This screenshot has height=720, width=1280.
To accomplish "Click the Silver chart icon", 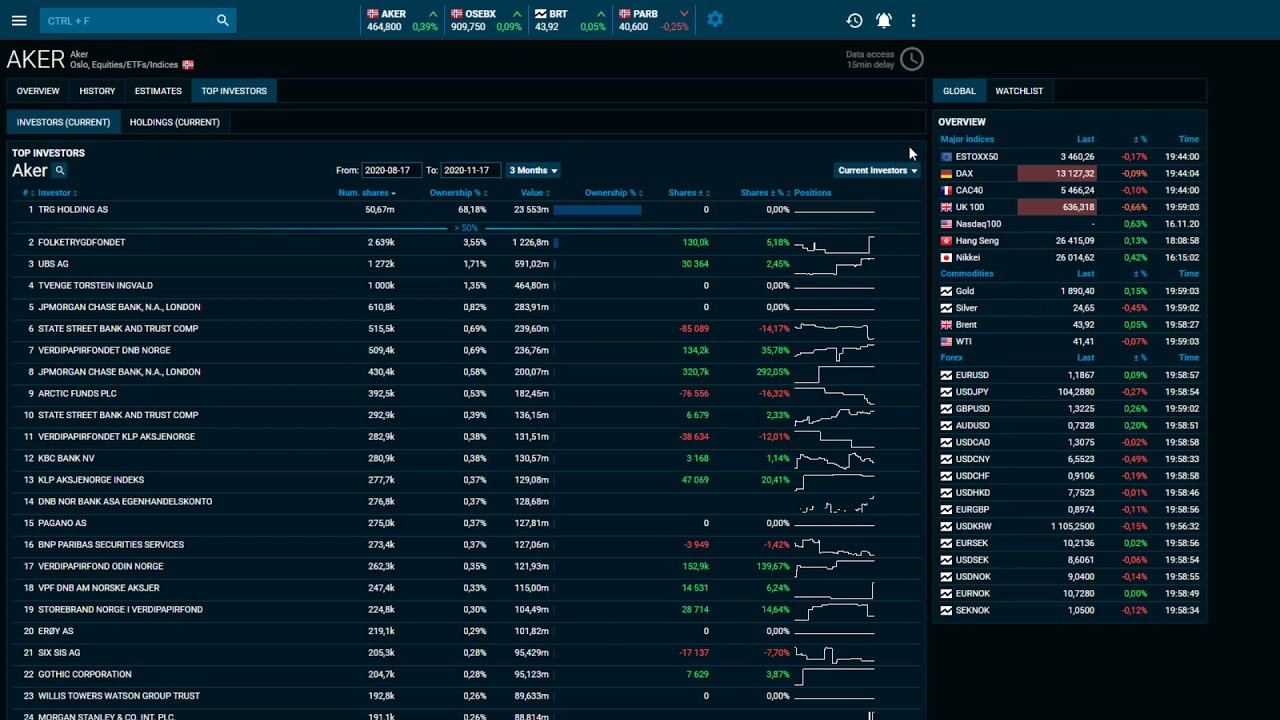I will coord(946,308).
